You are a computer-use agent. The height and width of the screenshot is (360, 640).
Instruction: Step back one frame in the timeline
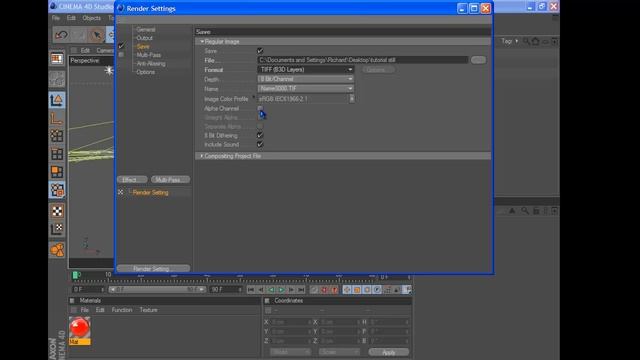pyautogui.click(x=261, y=290)
